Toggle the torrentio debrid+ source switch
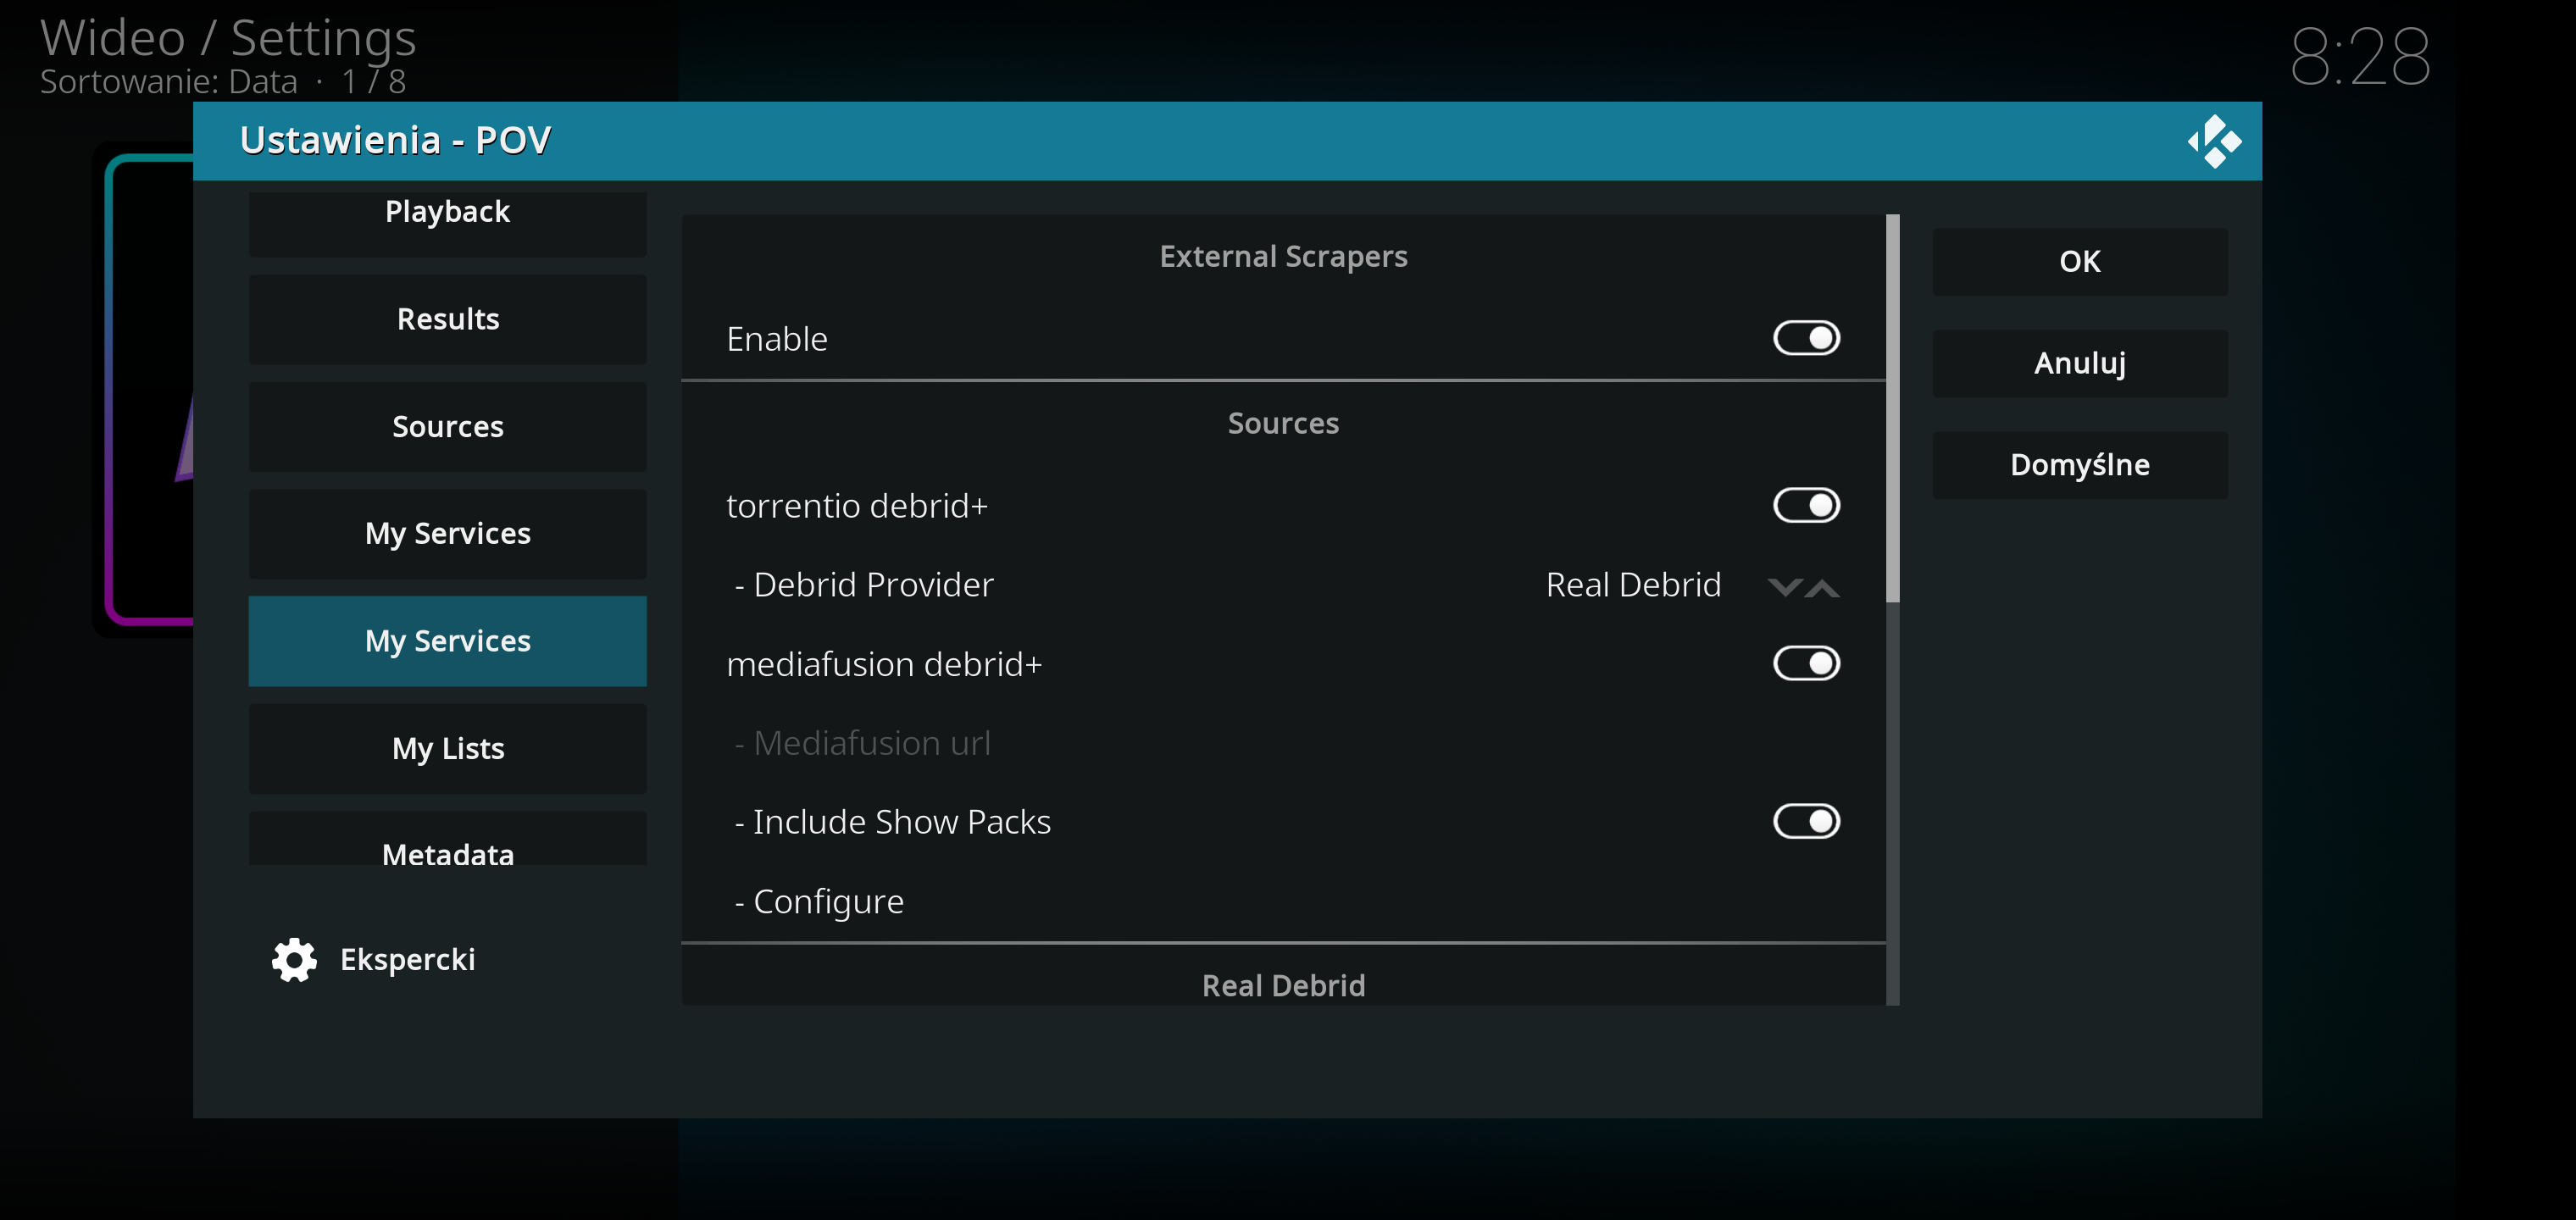Viewport: 2576px width, 1220px height. pos(1804,504)
